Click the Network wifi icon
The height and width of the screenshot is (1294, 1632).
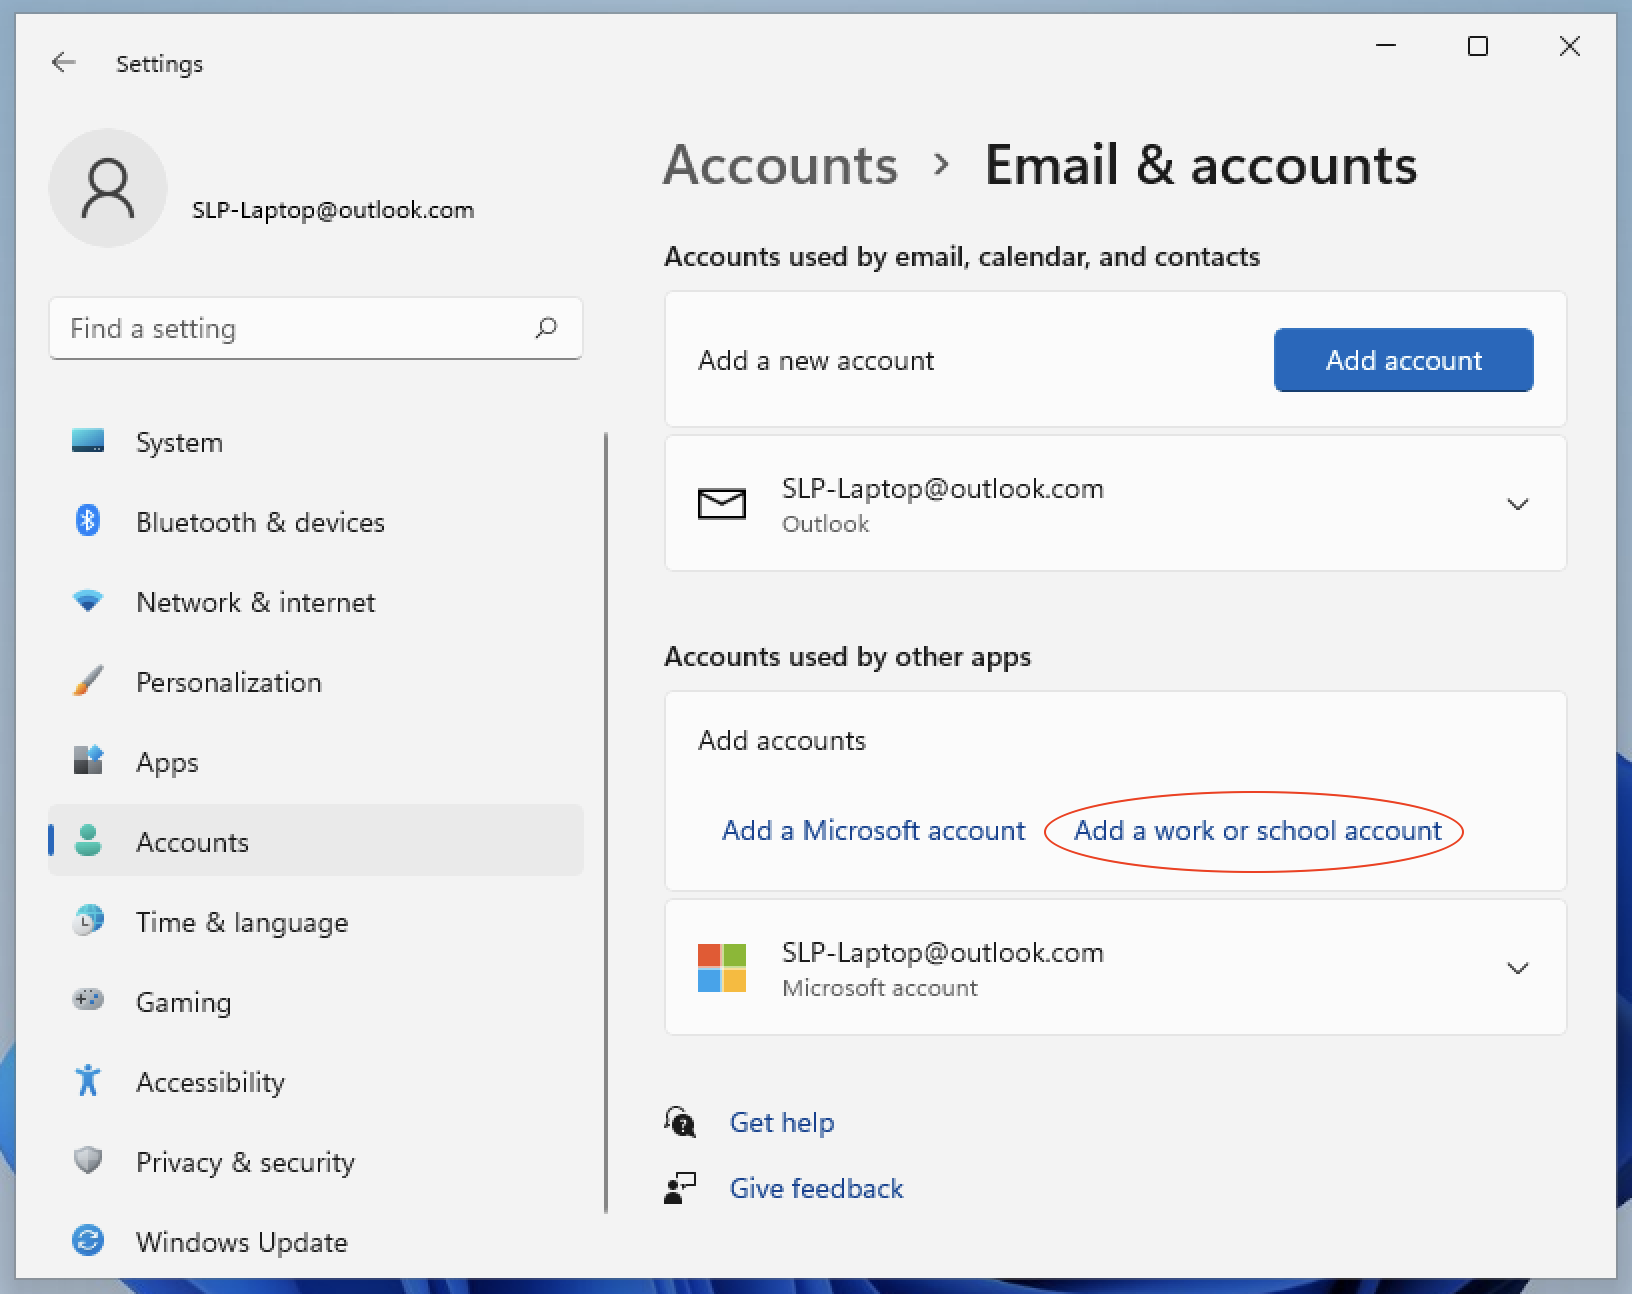click(x=88, y=601)
